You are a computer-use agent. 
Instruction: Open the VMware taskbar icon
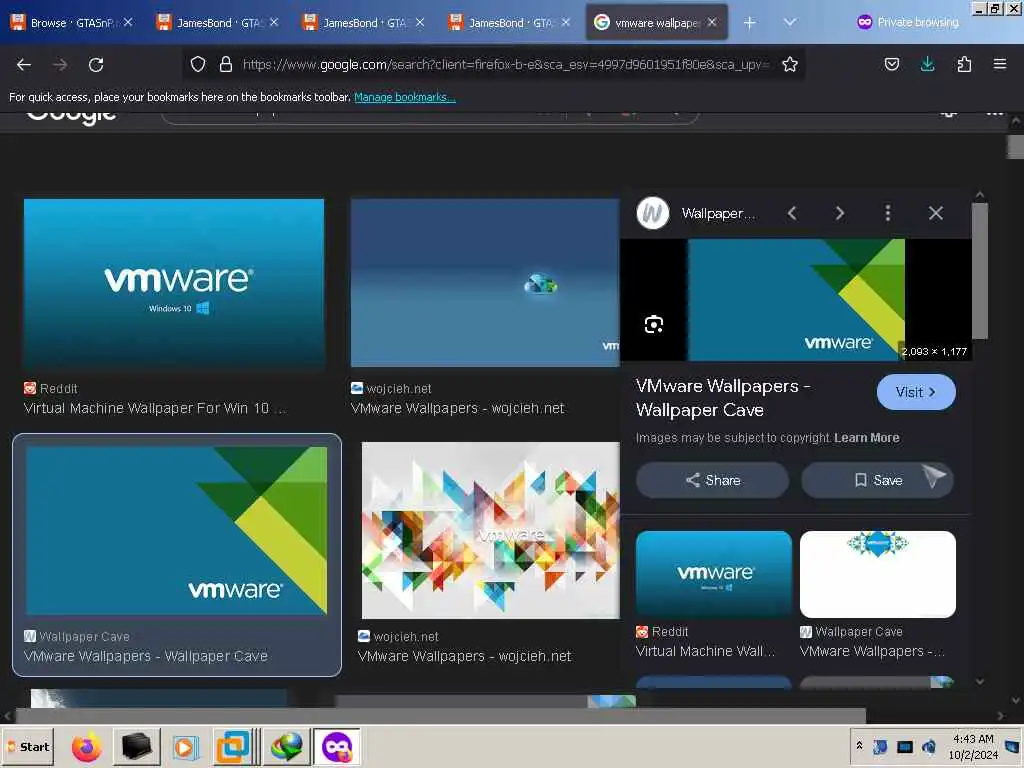click(x=234, y=746)
